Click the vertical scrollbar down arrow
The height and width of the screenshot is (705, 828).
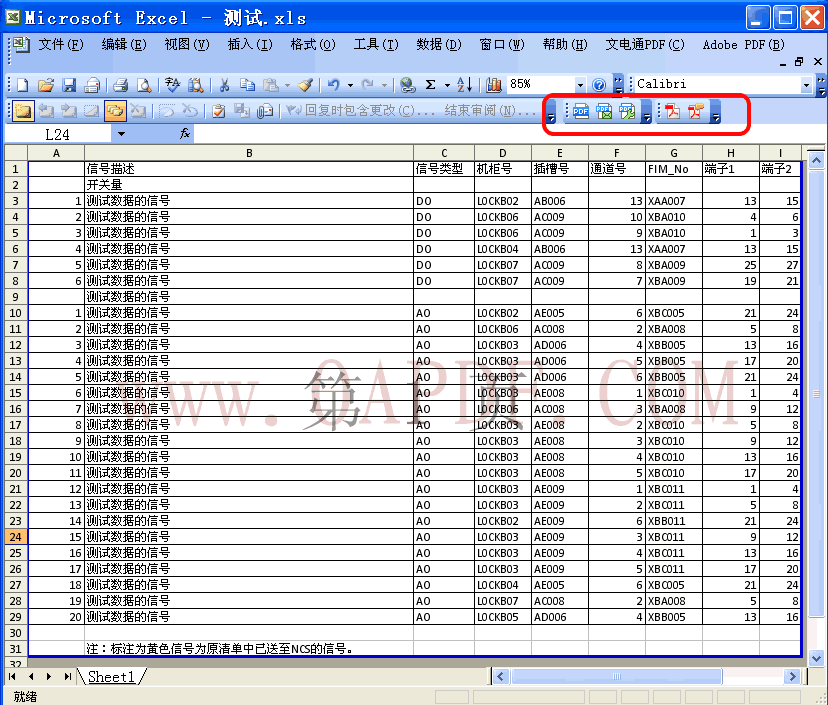[816, 659]
